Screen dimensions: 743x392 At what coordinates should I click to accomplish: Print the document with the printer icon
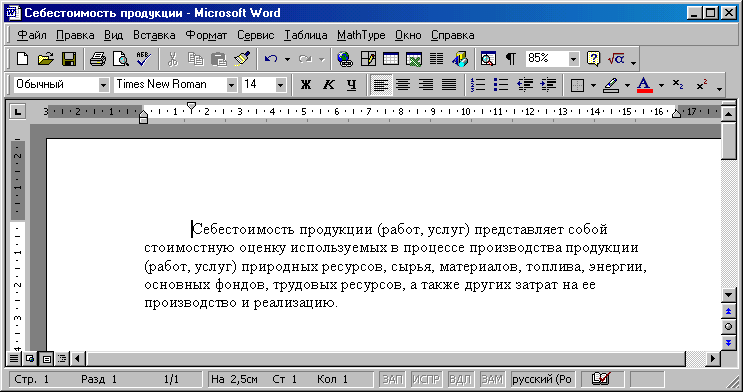click(x=98, y=59)
